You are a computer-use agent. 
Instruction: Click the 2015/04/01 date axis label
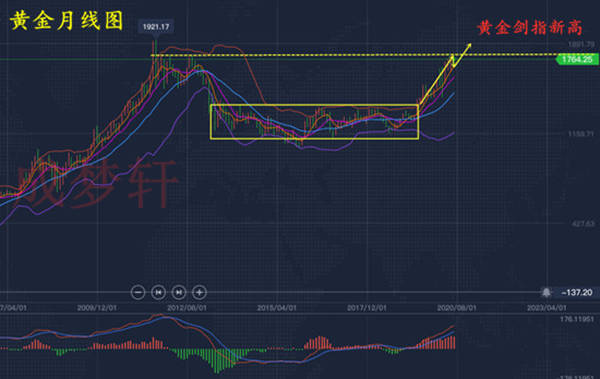(277, 308)
